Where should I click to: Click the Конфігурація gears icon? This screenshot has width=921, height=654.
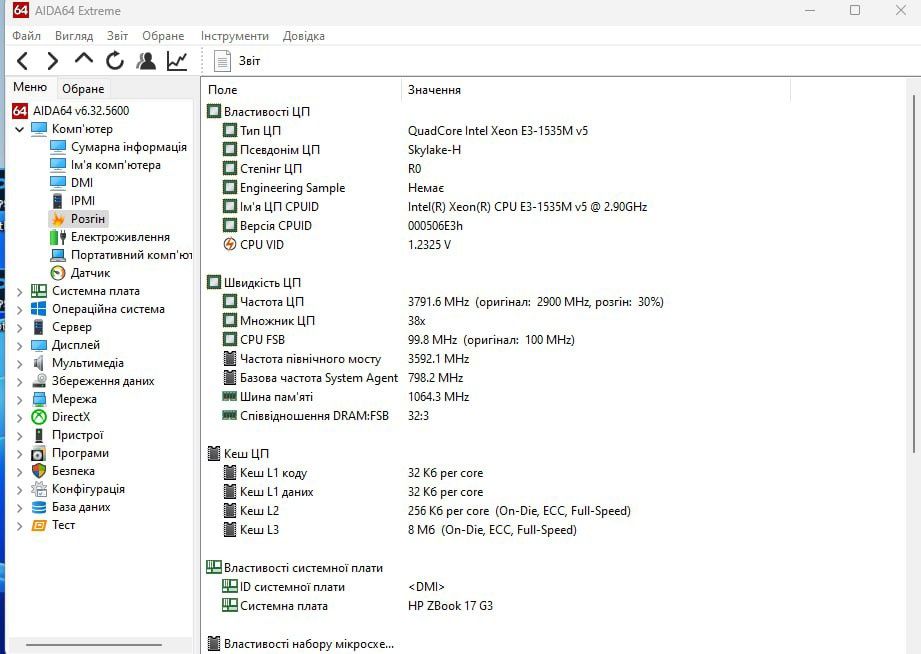(x=39, y=489)
